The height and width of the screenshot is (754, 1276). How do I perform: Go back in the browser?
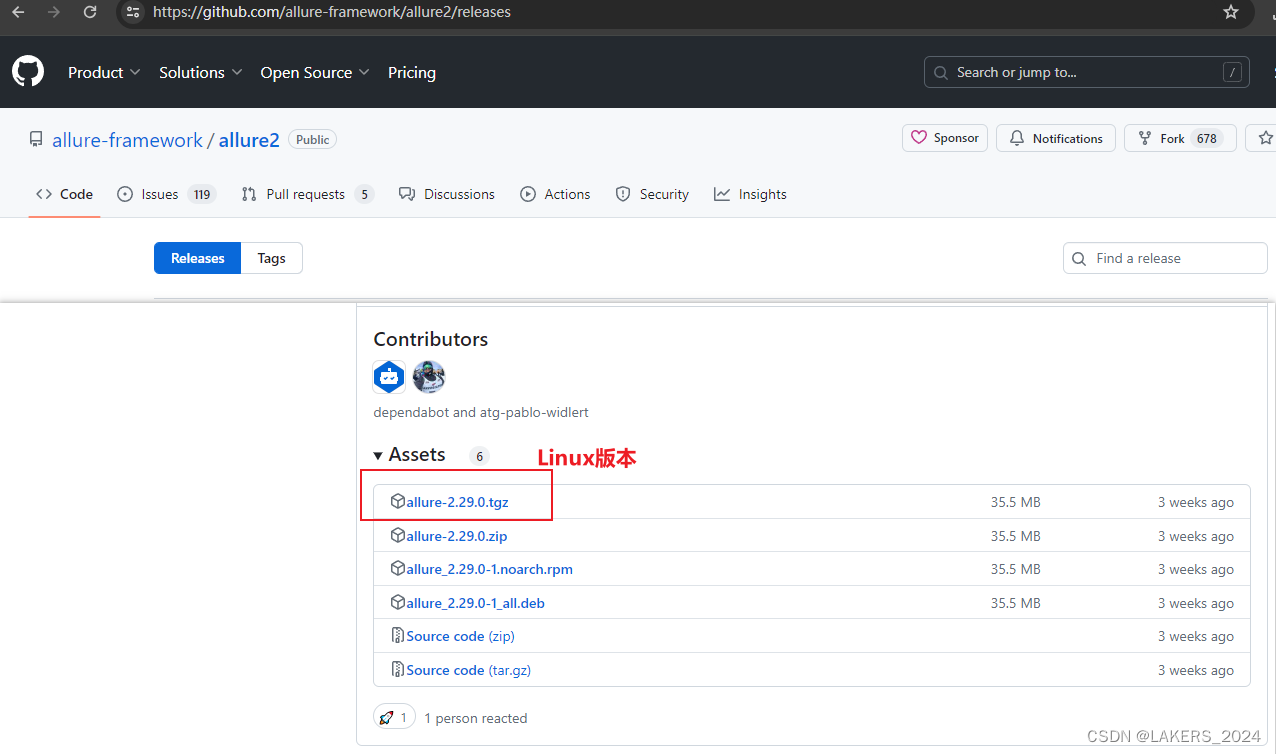tap(18, 12)
